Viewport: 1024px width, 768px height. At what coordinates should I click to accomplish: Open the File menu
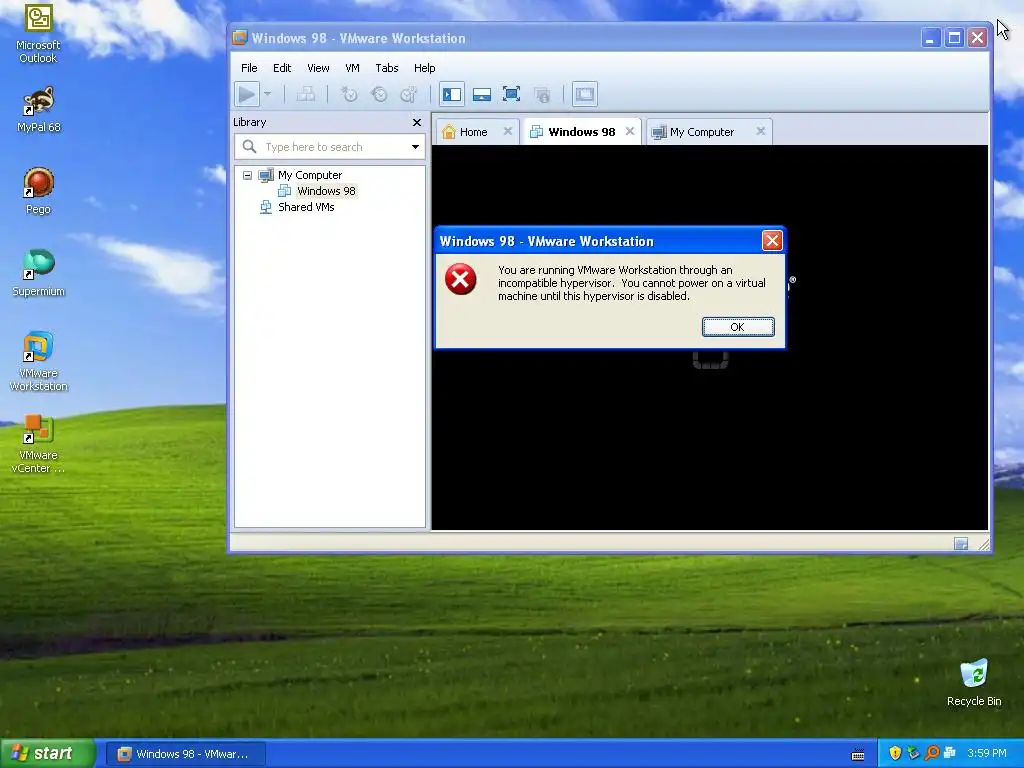tap(249, 68)
